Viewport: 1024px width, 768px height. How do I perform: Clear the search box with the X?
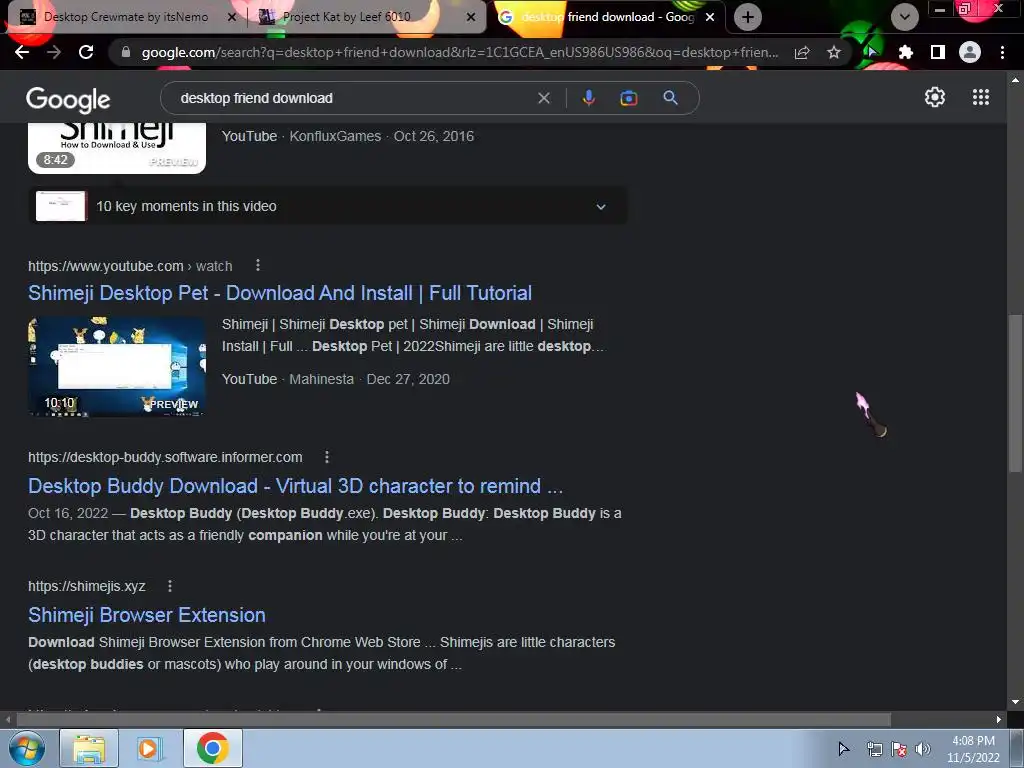pos(543,98)
